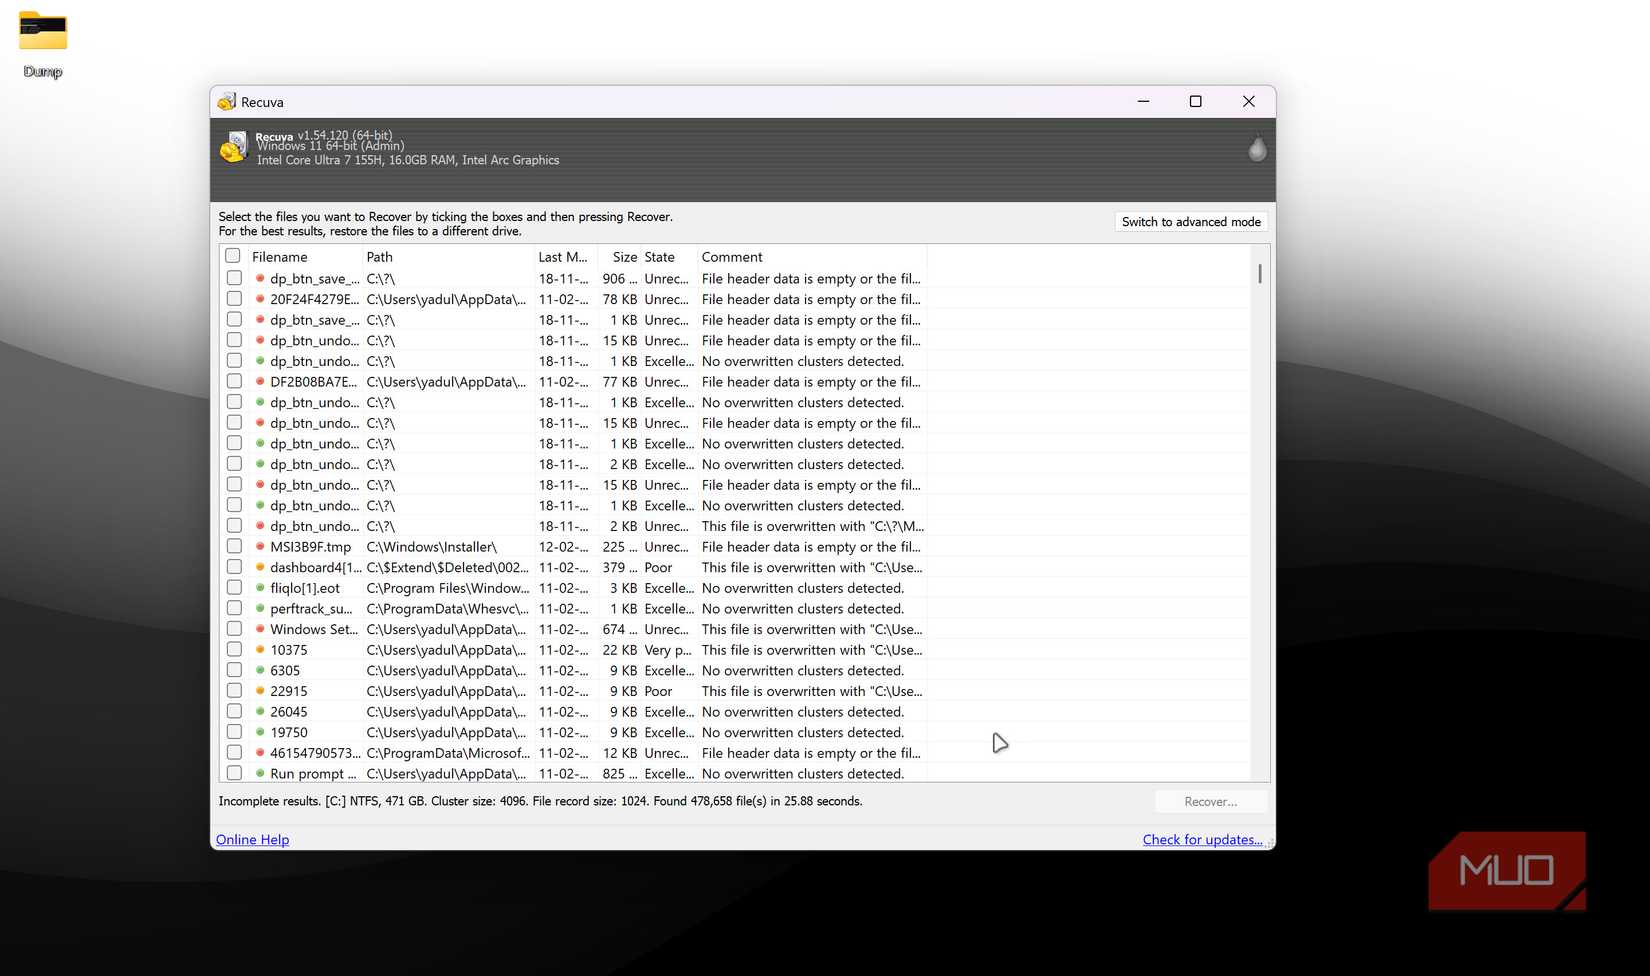1650x976 pixels.
Task: Check the box for the DF2B08BA7E file
Action: click(234, 381)
